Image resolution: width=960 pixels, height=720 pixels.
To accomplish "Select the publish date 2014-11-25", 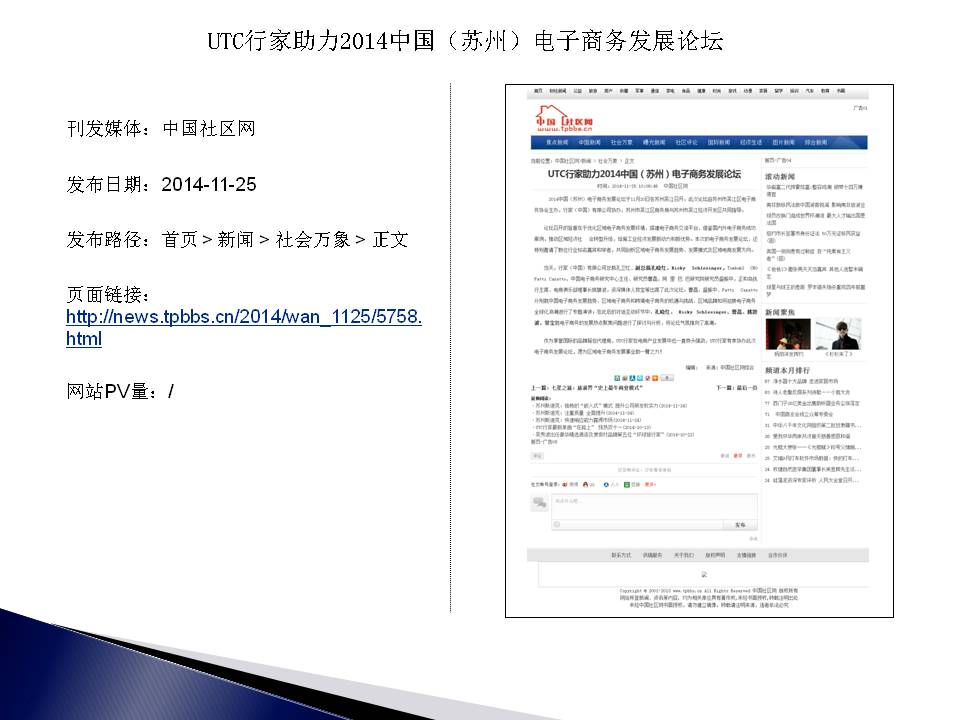I will [209, 184].
